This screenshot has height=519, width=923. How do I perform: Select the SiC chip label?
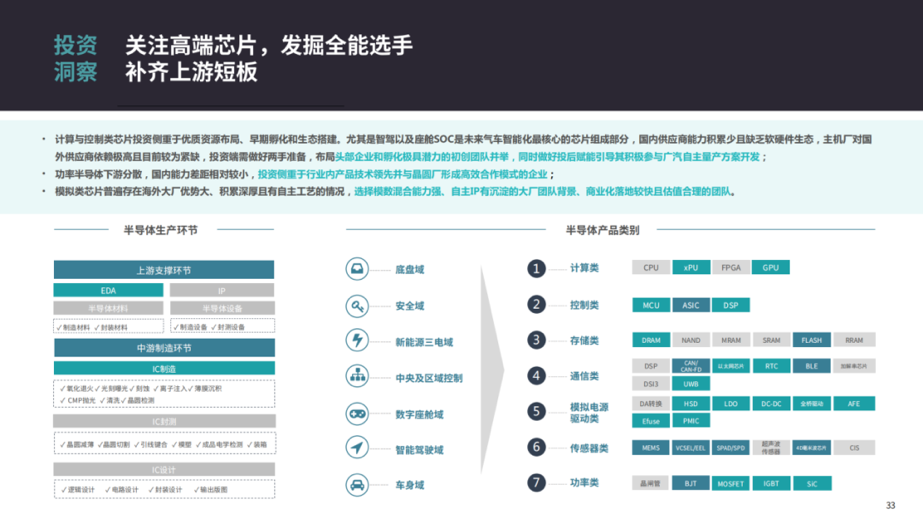pos(812,484)
